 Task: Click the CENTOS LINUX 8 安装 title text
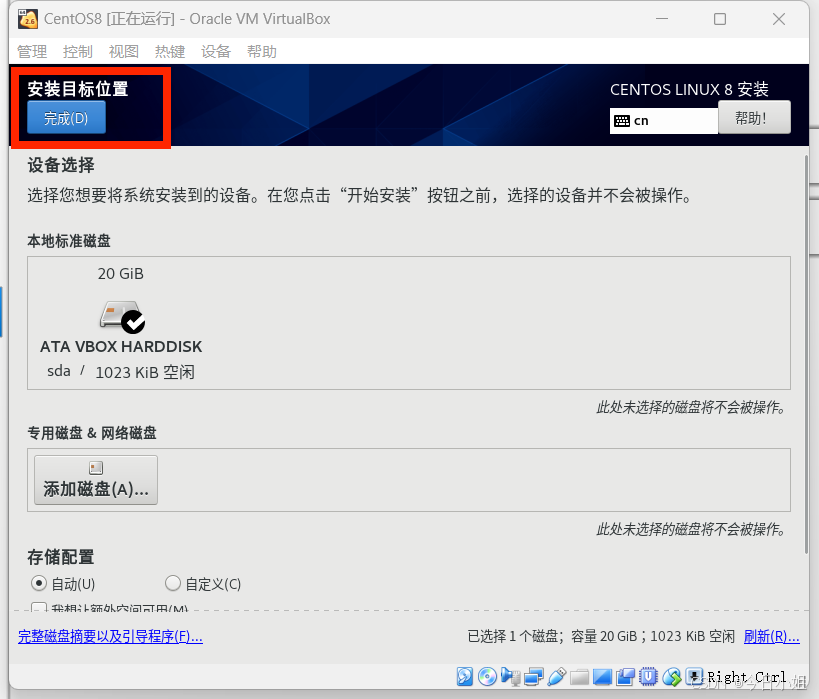(689, 89)
